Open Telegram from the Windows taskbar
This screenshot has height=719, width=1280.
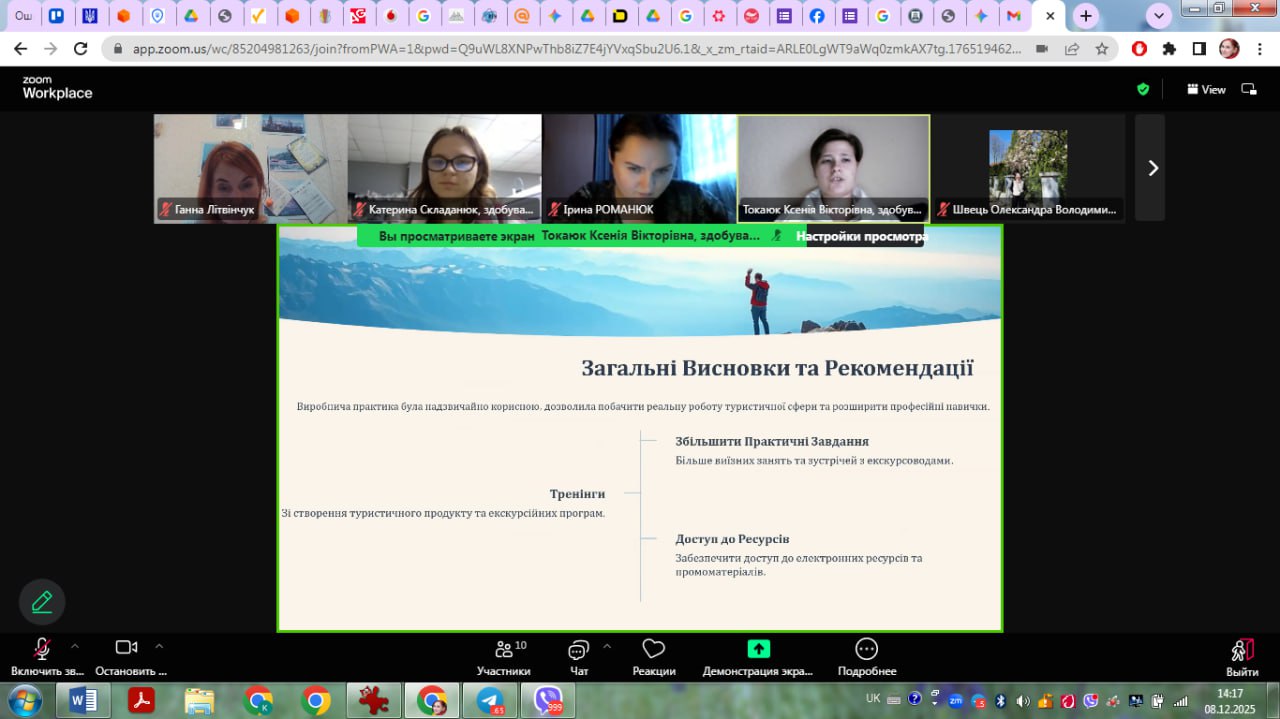tap(491, 700)
